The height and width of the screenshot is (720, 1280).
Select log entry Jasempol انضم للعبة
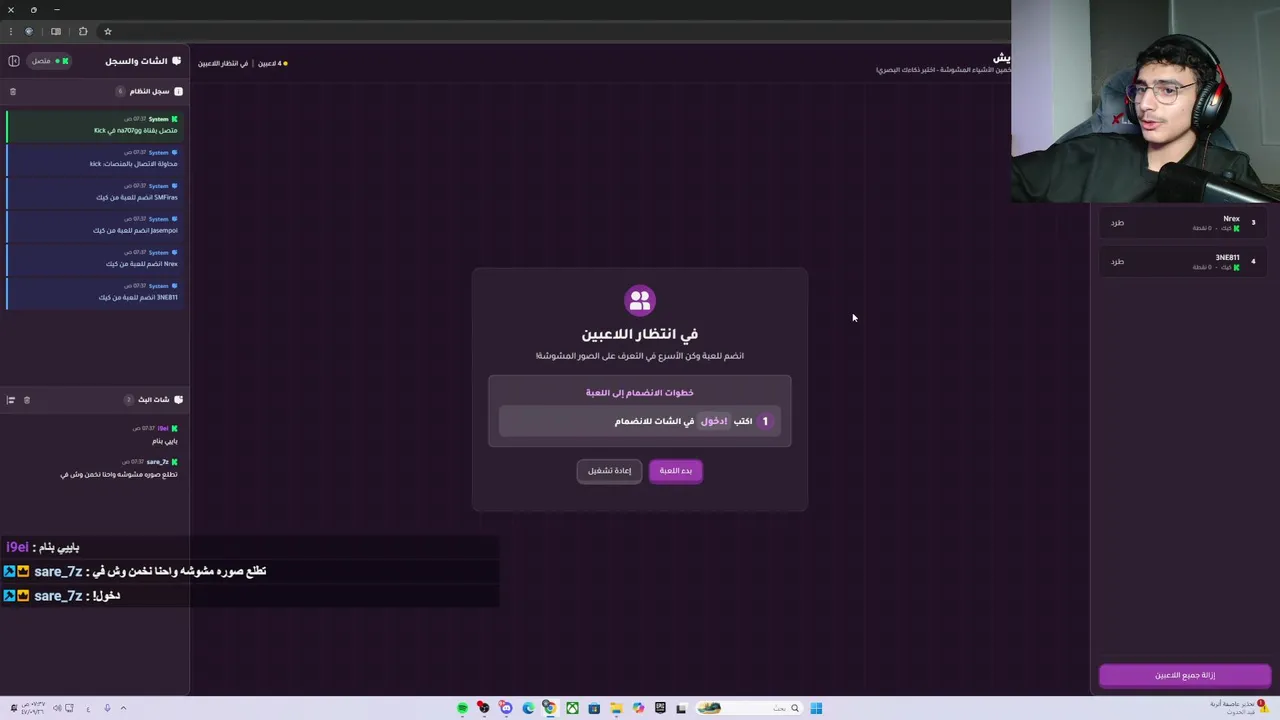coord(94,225)
